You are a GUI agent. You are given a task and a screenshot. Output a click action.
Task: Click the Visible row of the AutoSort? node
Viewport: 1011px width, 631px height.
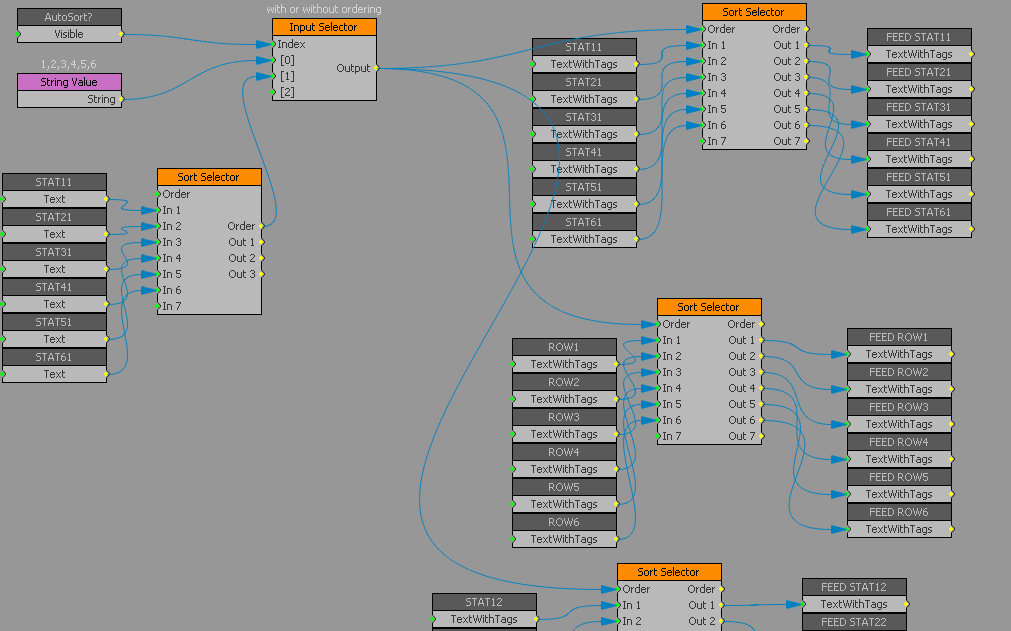coord(69,34)
